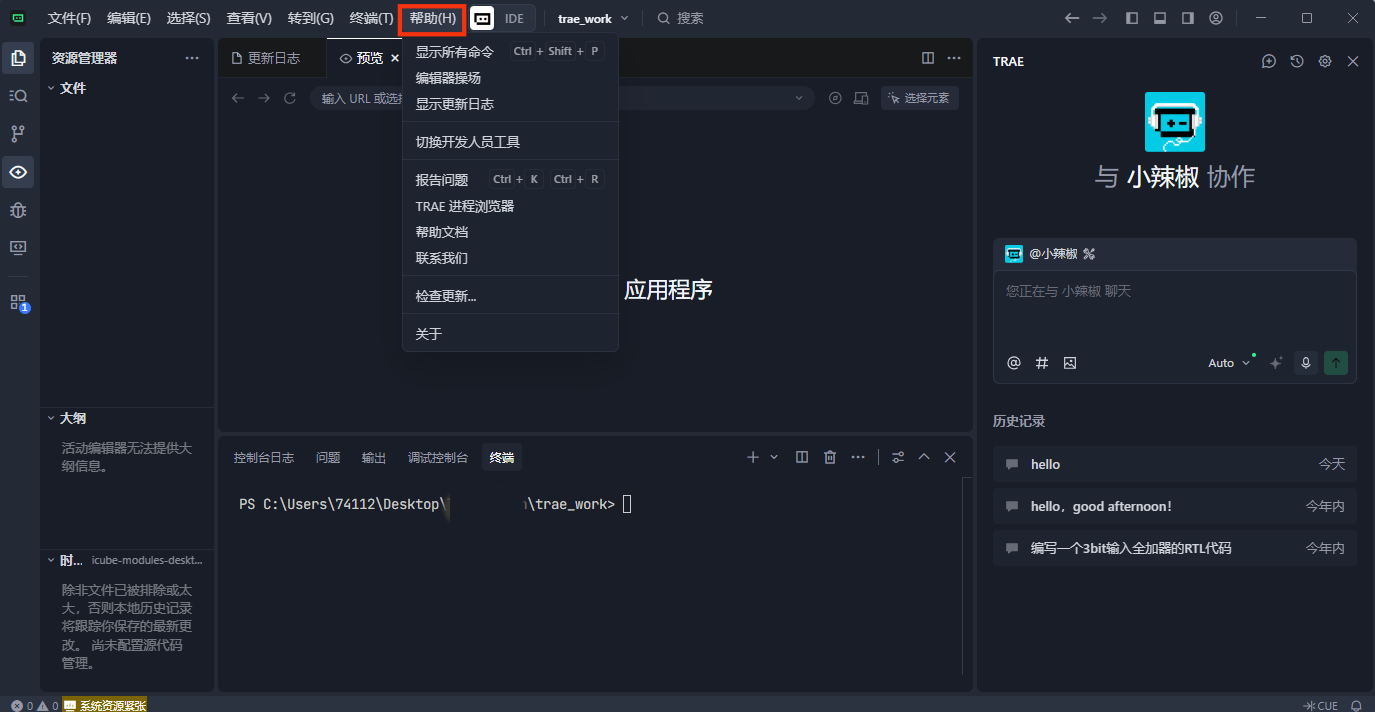Toggle the right side panel layout
This screenshot has height=712, width=1375.
[1188, 18]
